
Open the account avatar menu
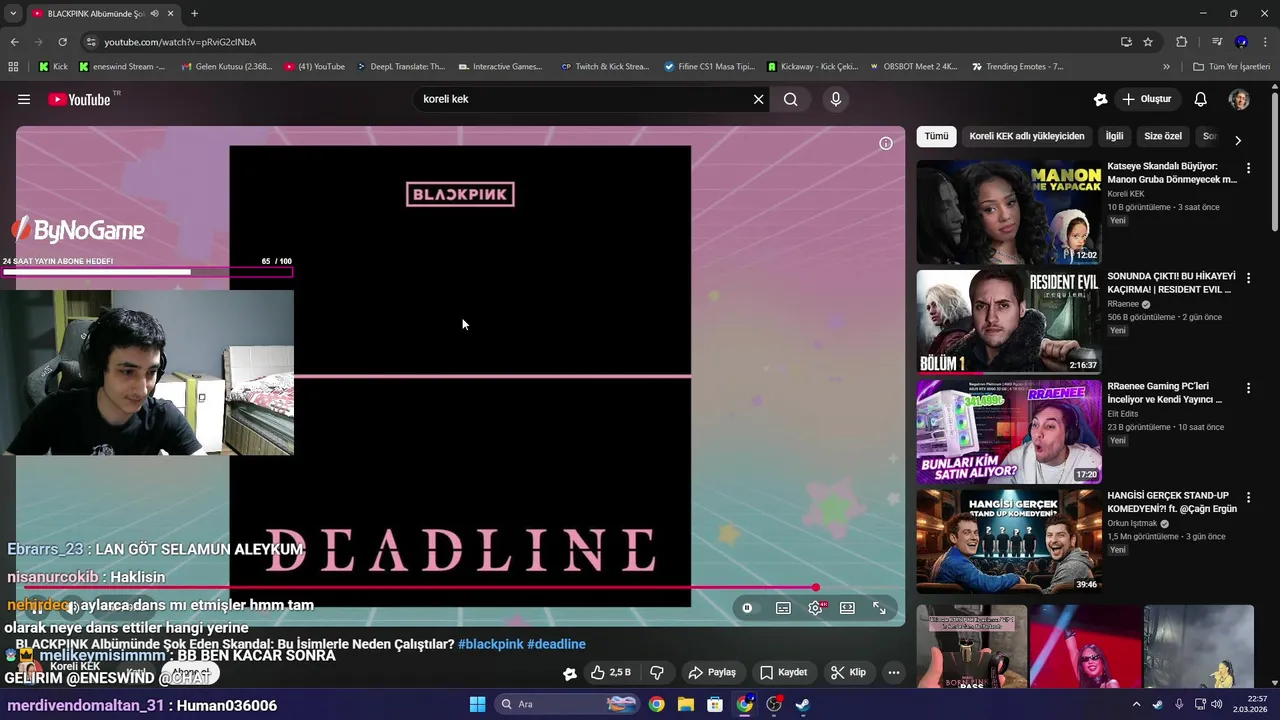[1239, 99]
